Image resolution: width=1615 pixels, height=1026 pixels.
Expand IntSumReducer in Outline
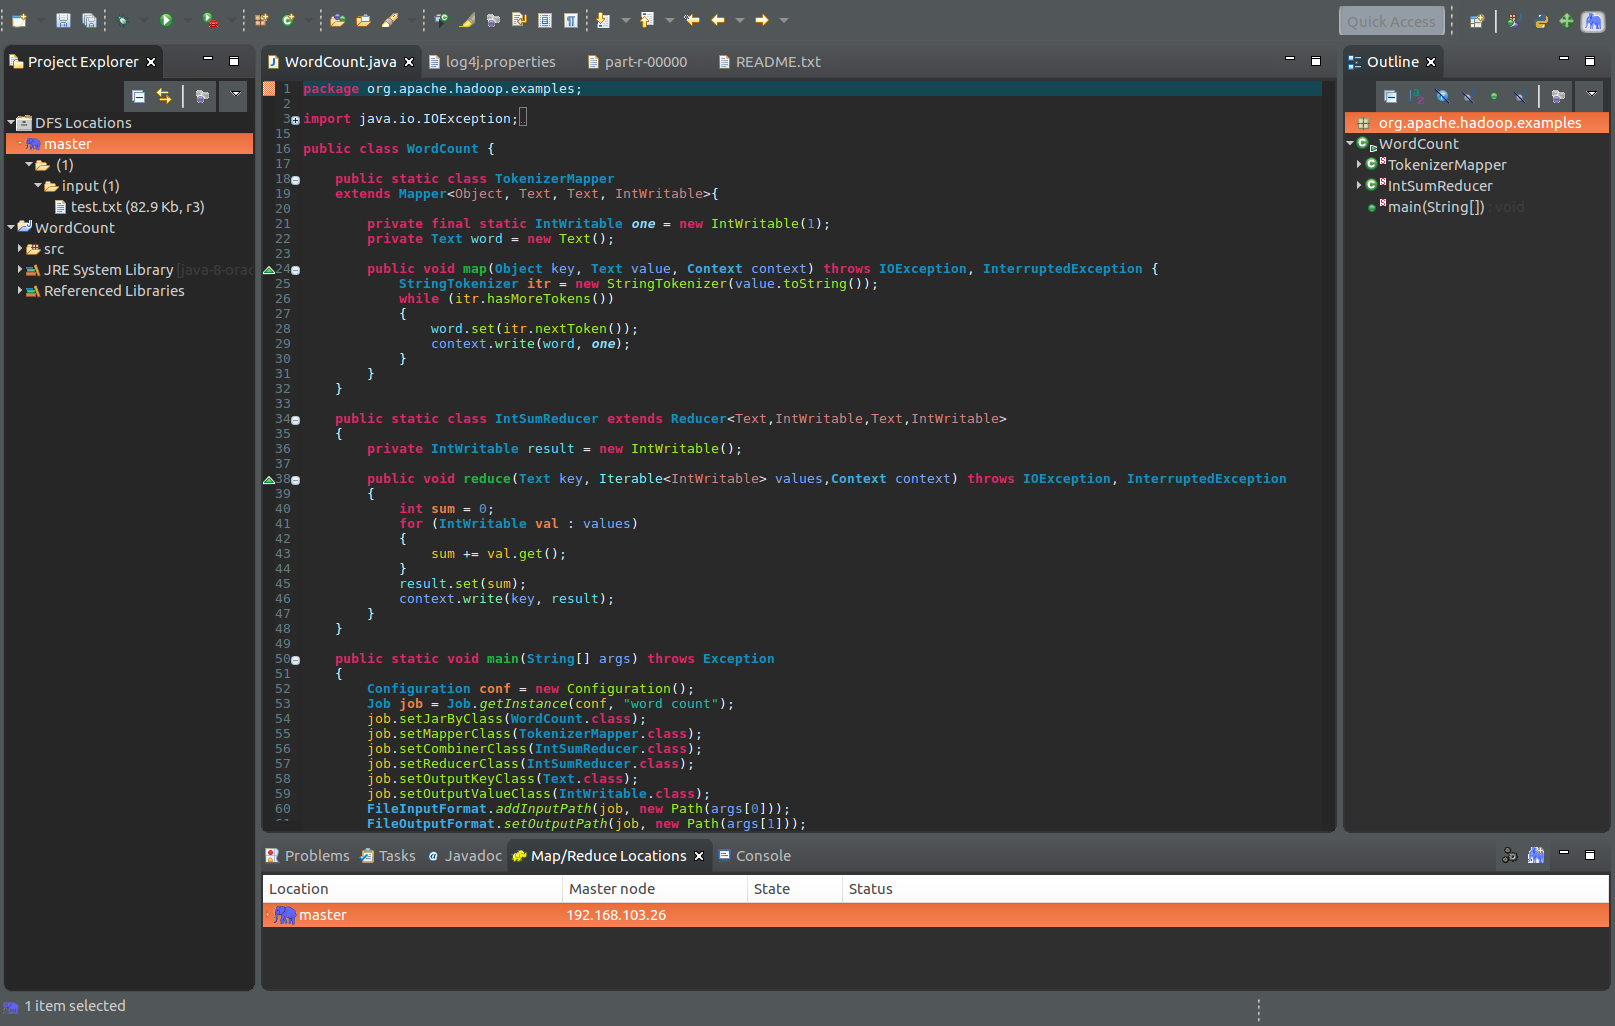click(1358, 185)
